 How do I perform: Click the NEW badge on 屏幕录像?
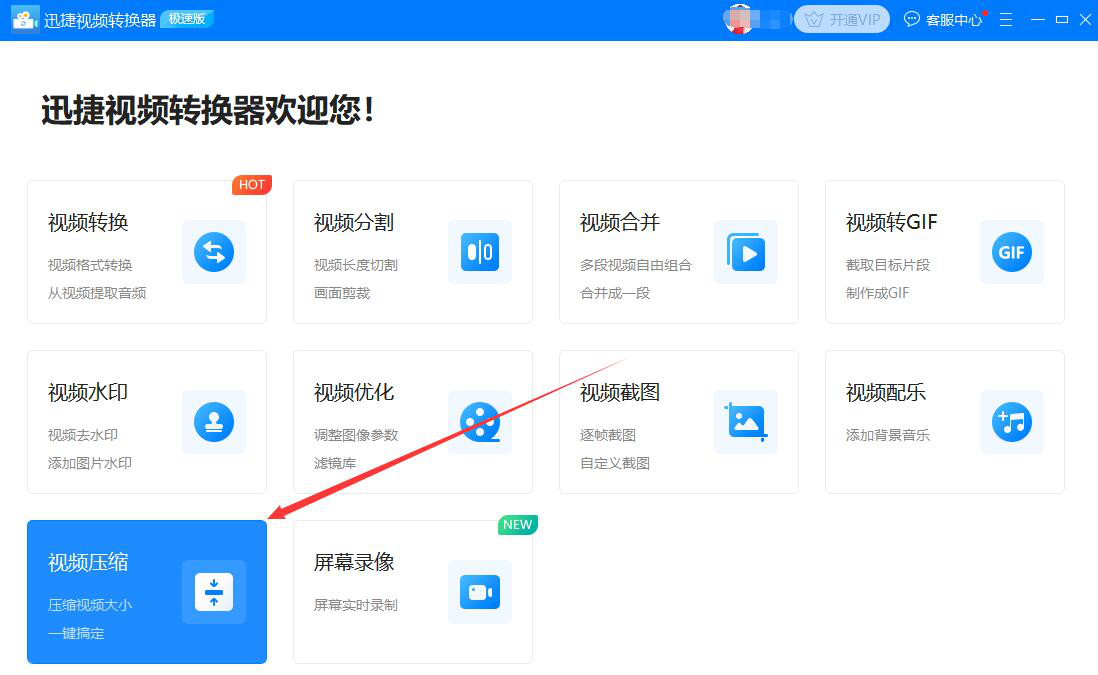[517, 524]
